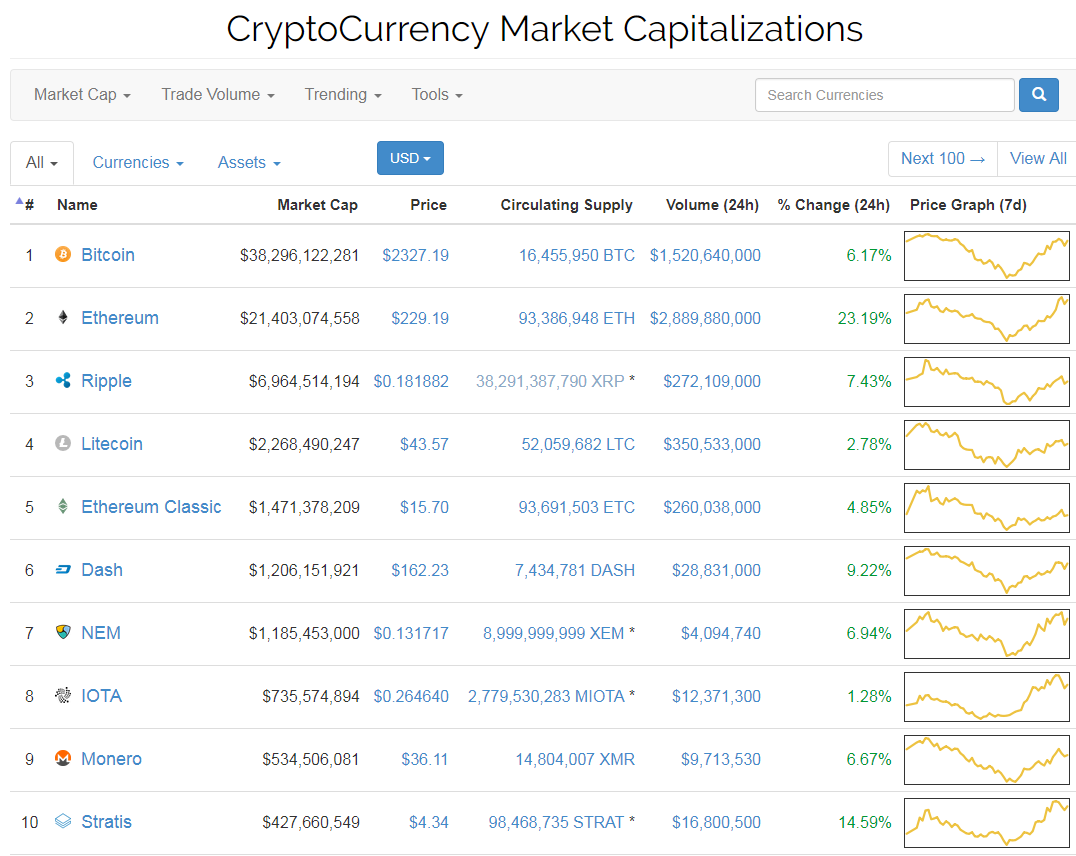1076x856 pixels.
Task: Click the Dash logo icon
Action: coord(63,570)
